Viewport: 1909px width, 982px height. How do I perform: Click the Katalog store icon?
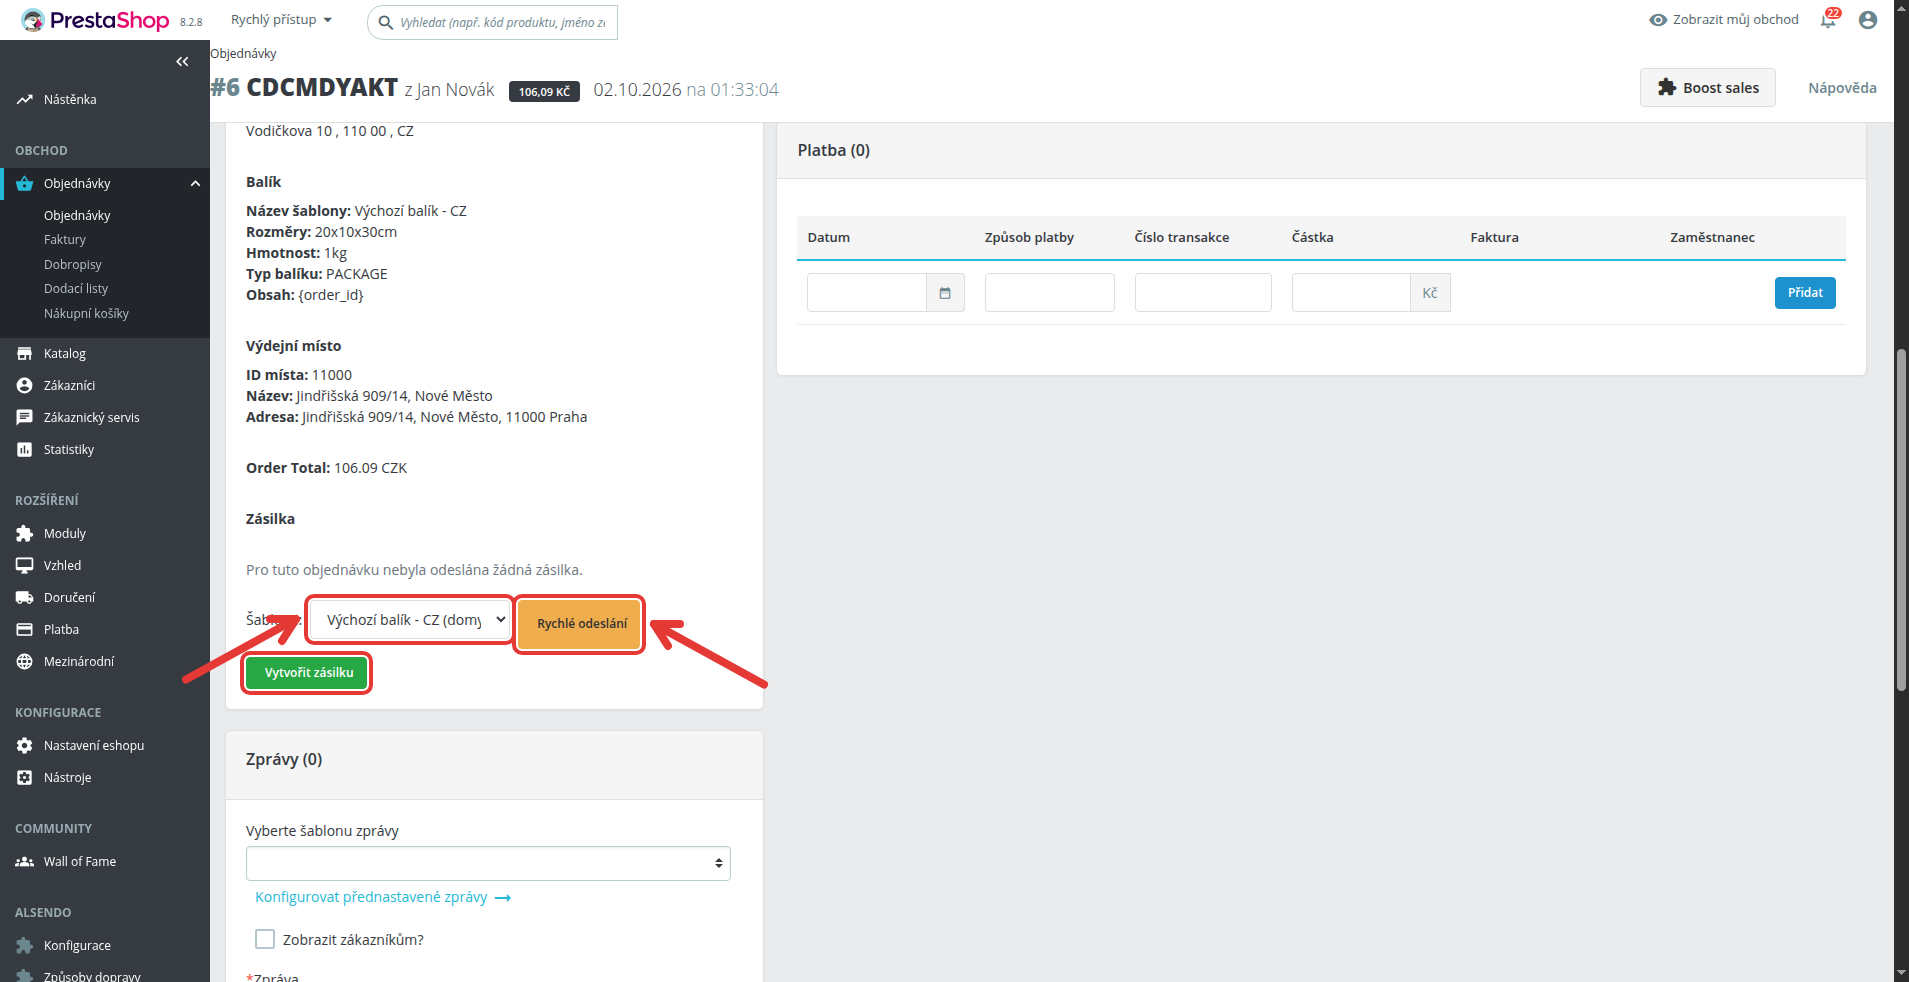pos(24,354)
